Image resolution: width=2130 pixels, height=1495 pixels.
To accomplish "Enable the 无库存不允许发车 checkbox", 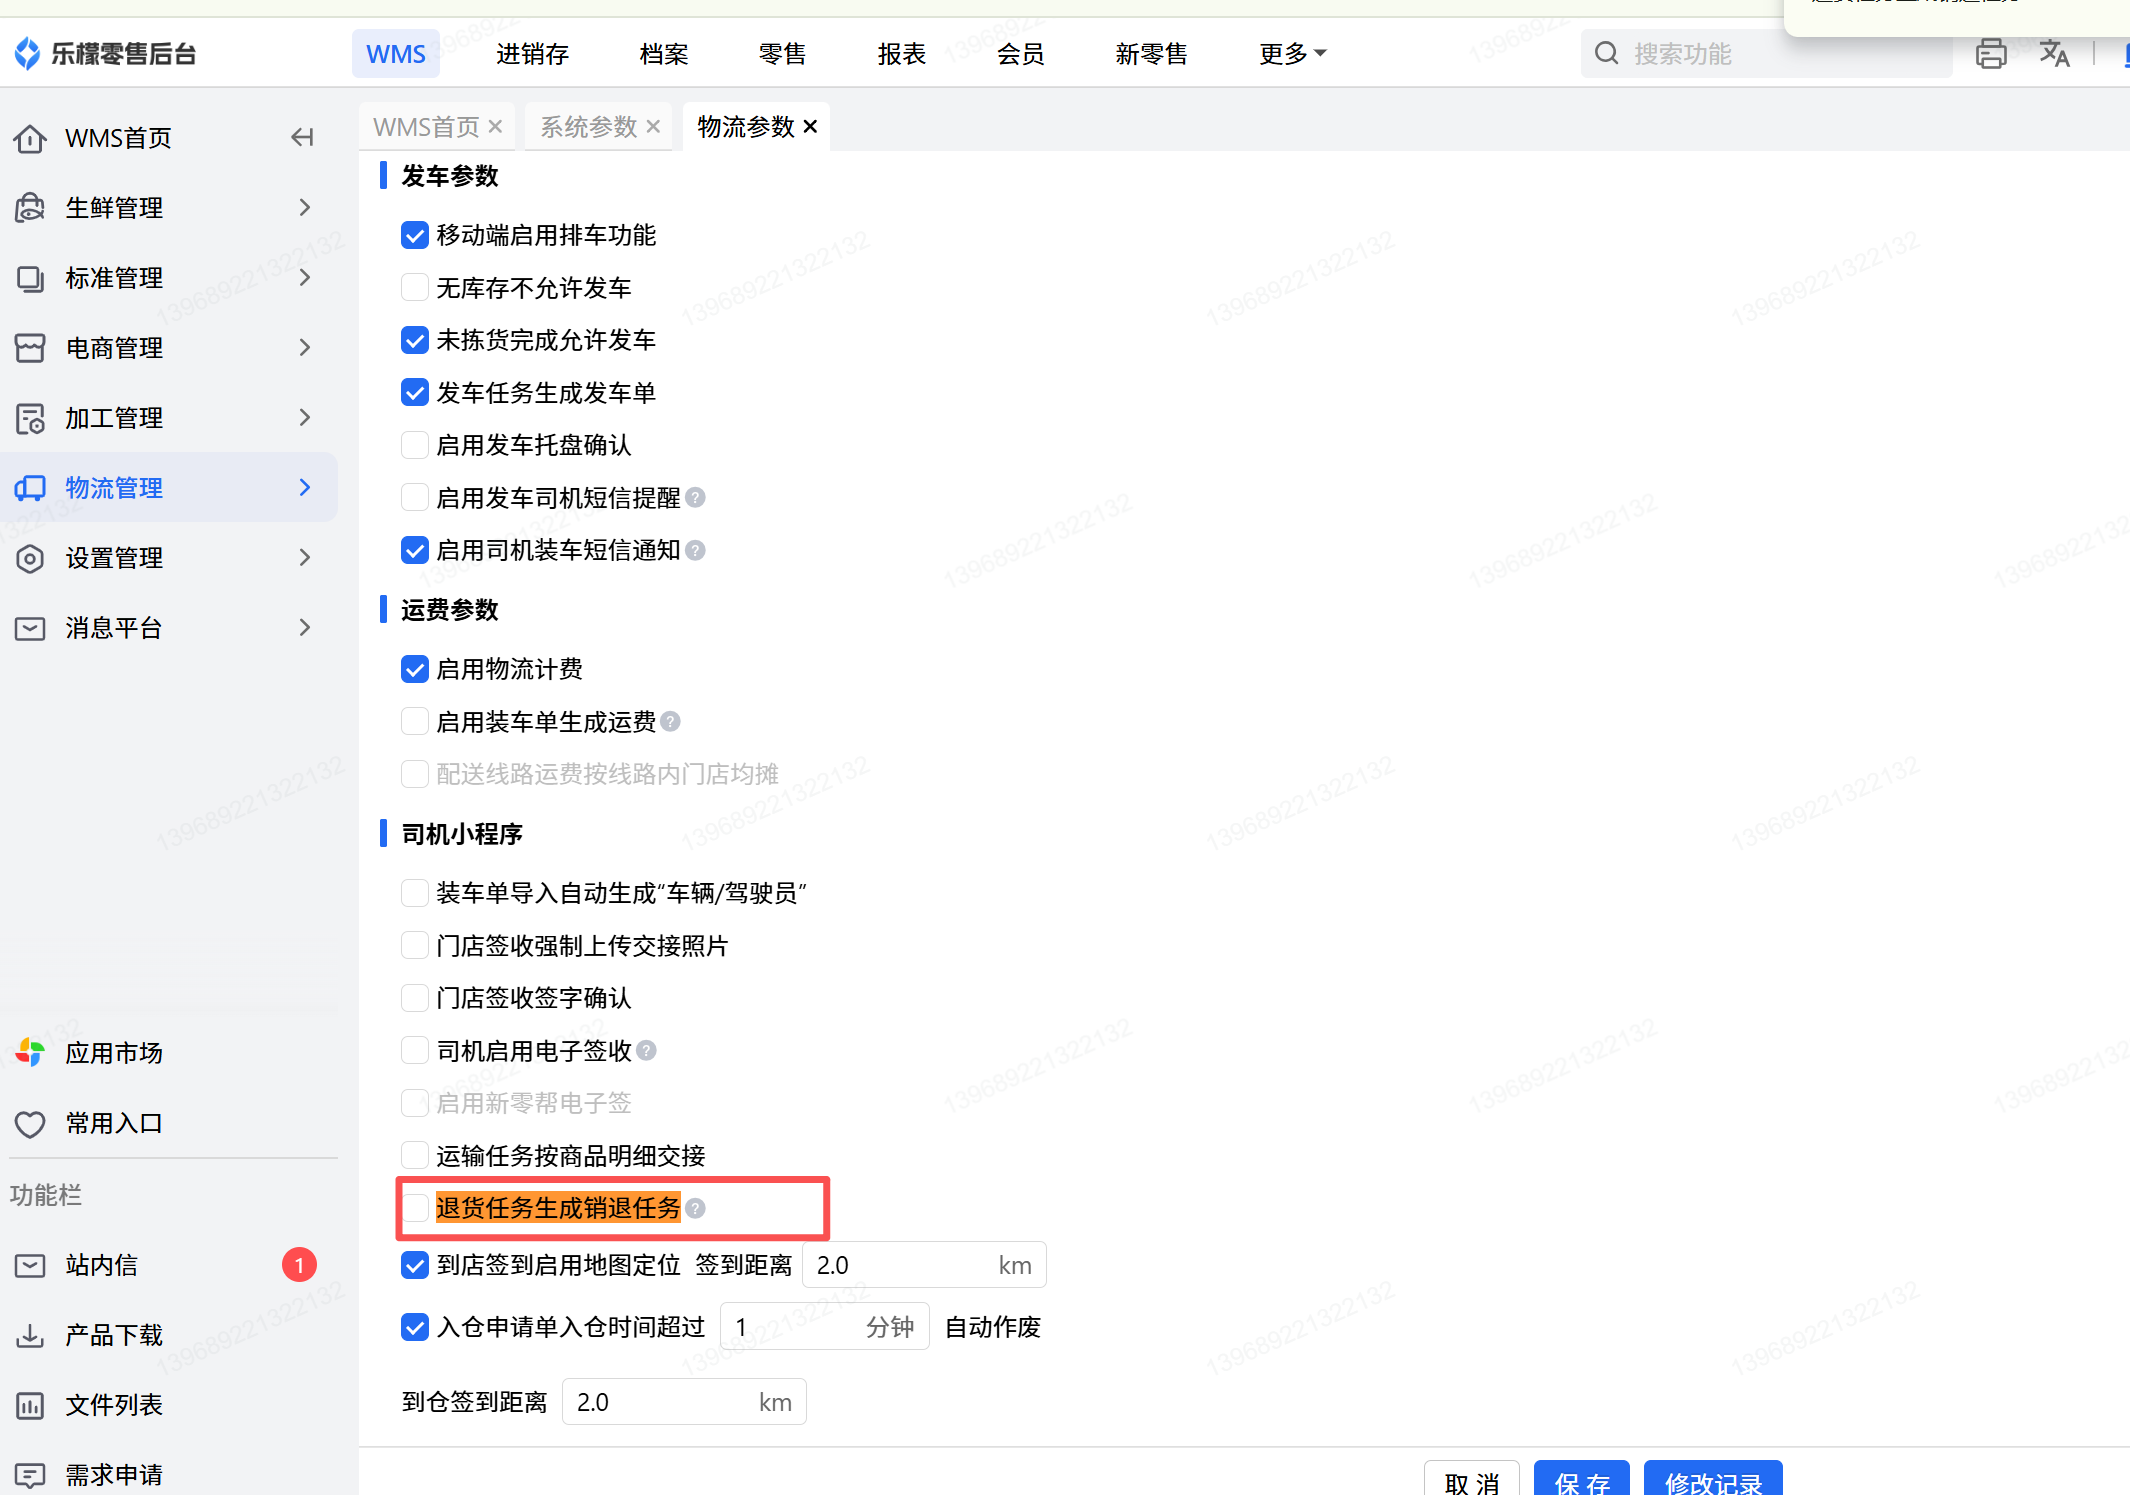I will point(415,288).
